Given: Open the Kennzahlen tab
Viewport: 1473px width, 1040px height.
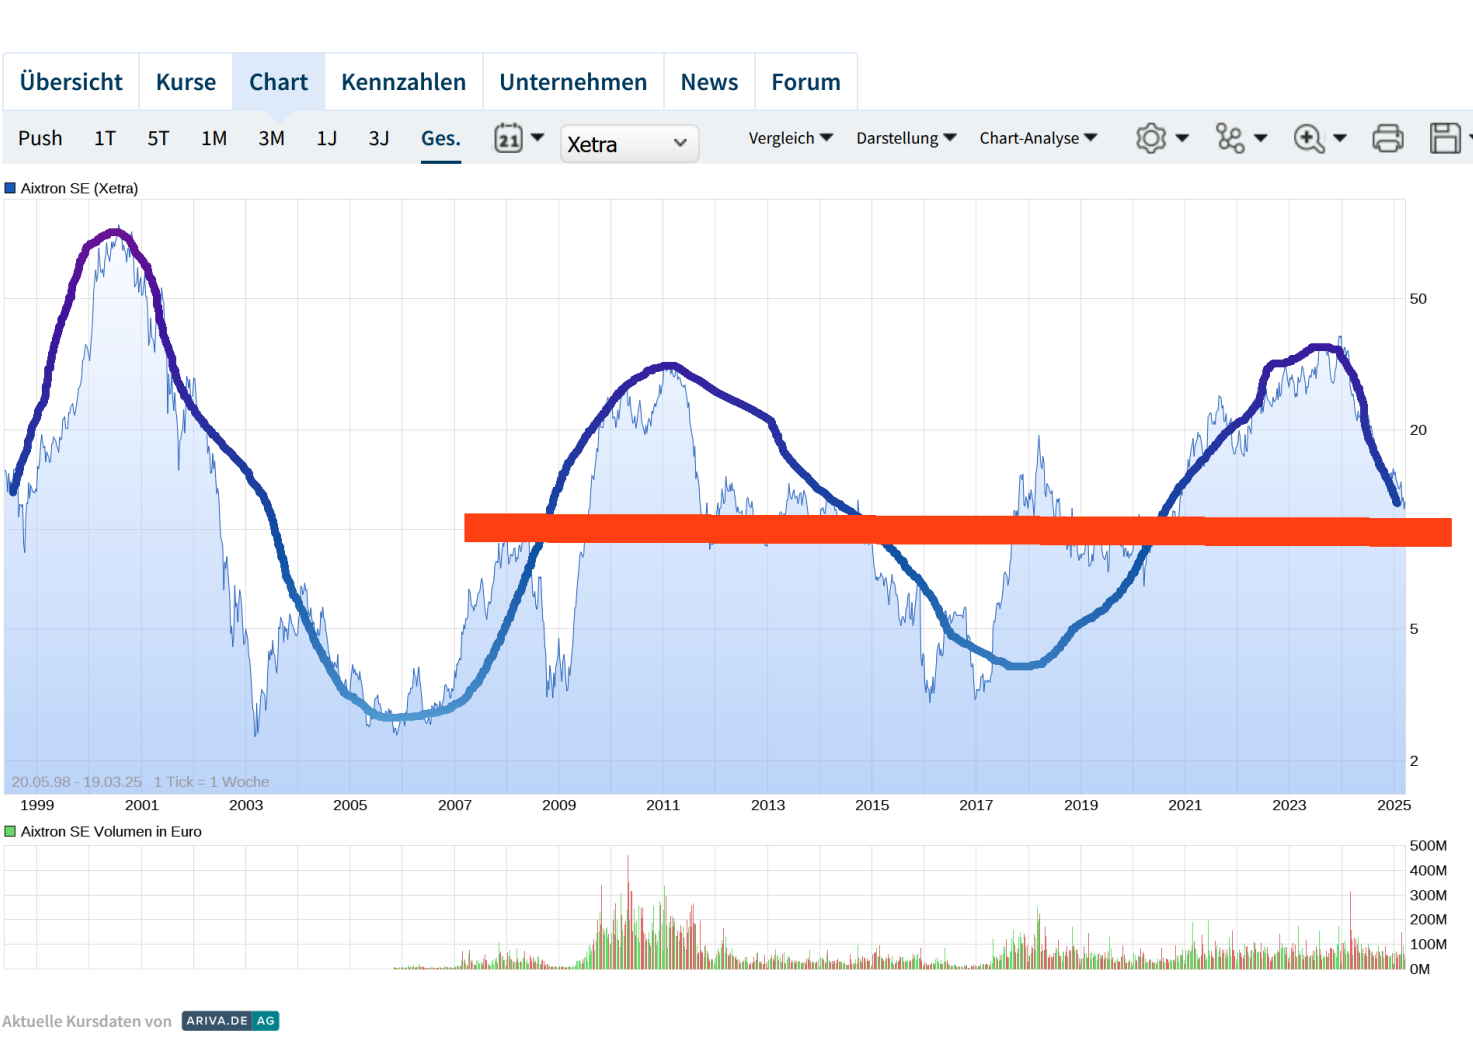Looking at the screenshot, I should [x=404, y=82].
